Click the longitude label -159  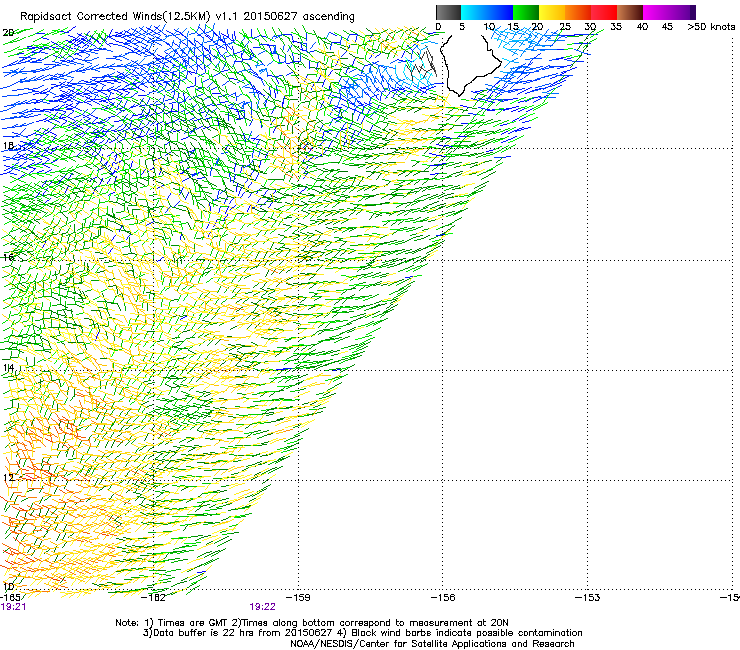(x=298, y=598)
